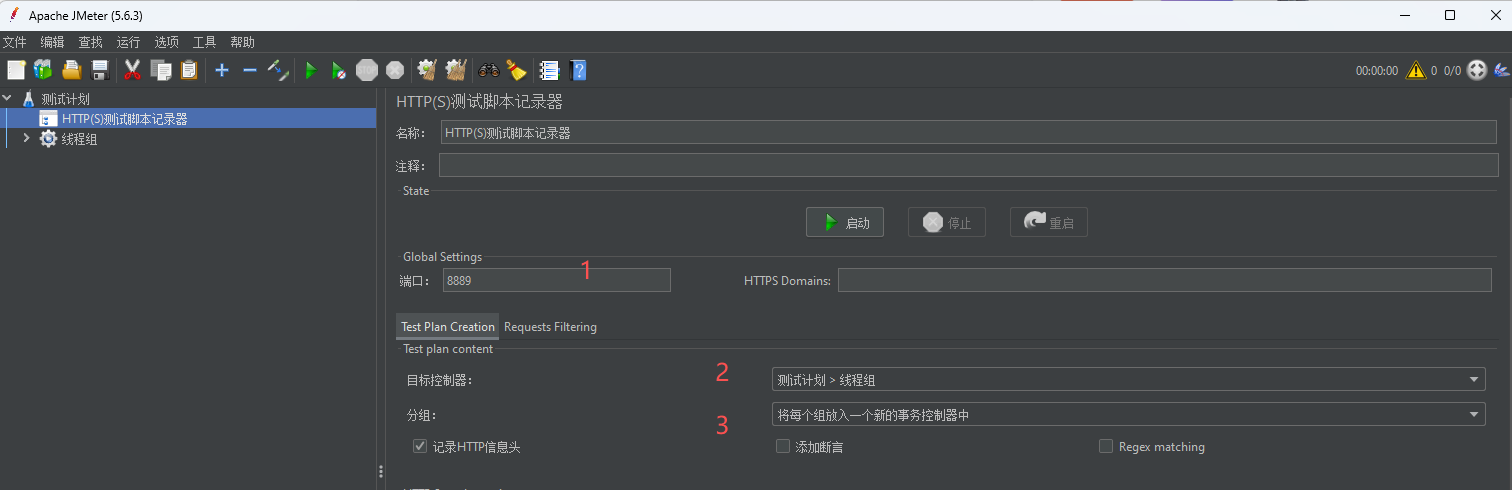Toggle element enabled state icon
Viewport: 1512px width, 490px height.
[x=279, y=70]
